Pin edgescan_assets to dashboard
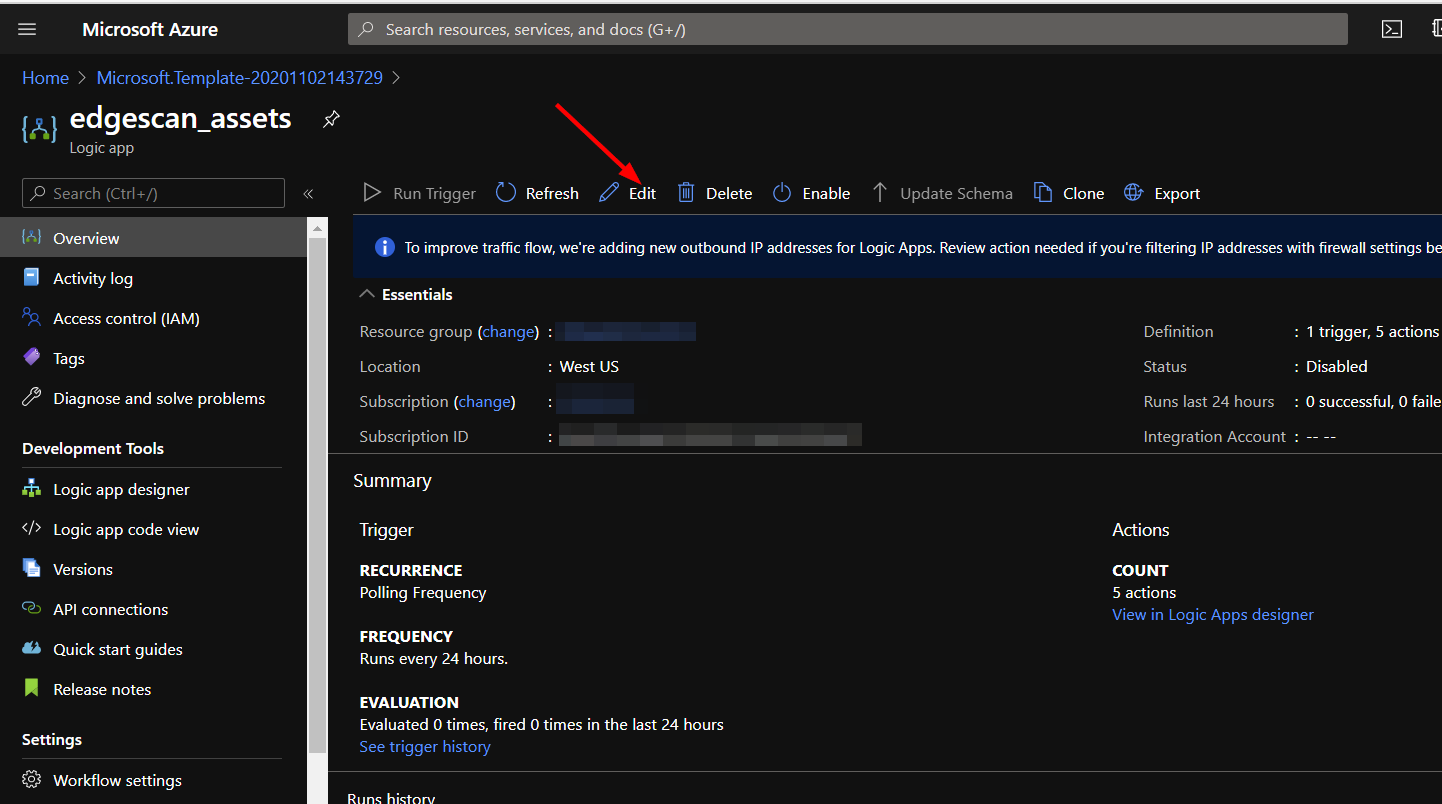Screen dimensions: 1442x804 [331, 119]
